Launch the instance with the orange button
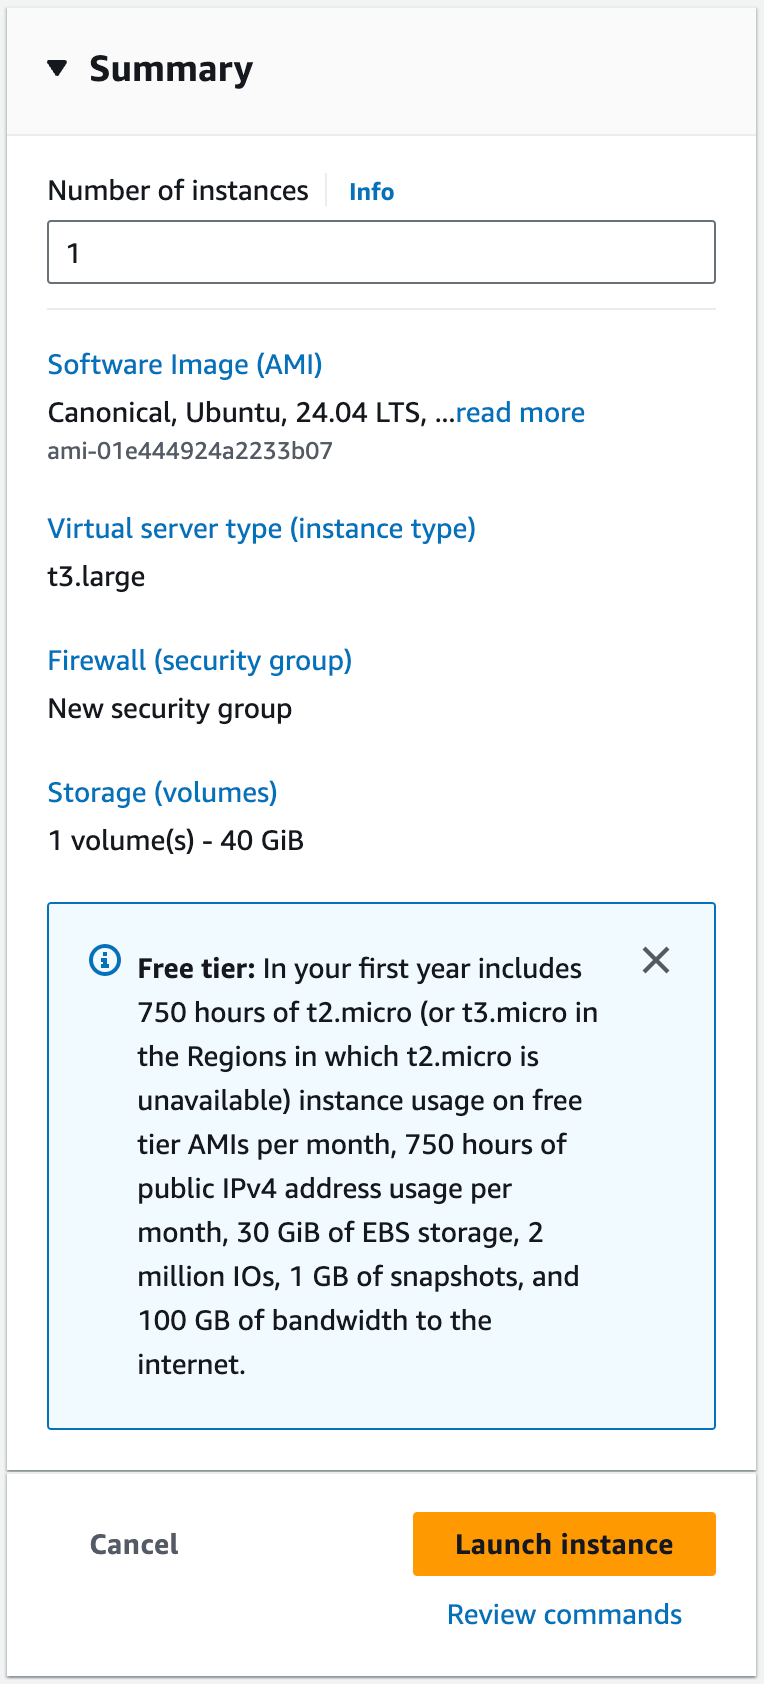764x1684 pixels. (x=564, y=1544)
